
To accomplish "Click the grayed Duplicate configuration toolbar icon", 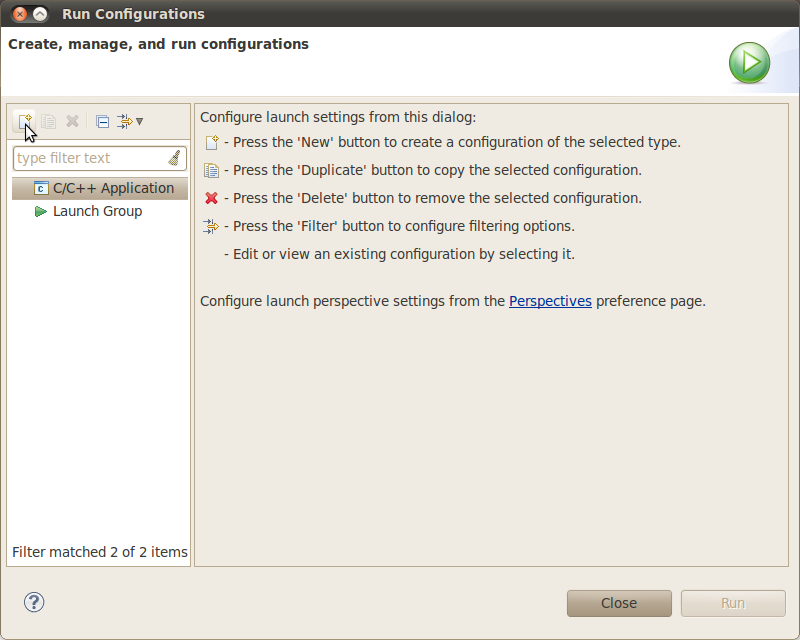I will (48, 121).
